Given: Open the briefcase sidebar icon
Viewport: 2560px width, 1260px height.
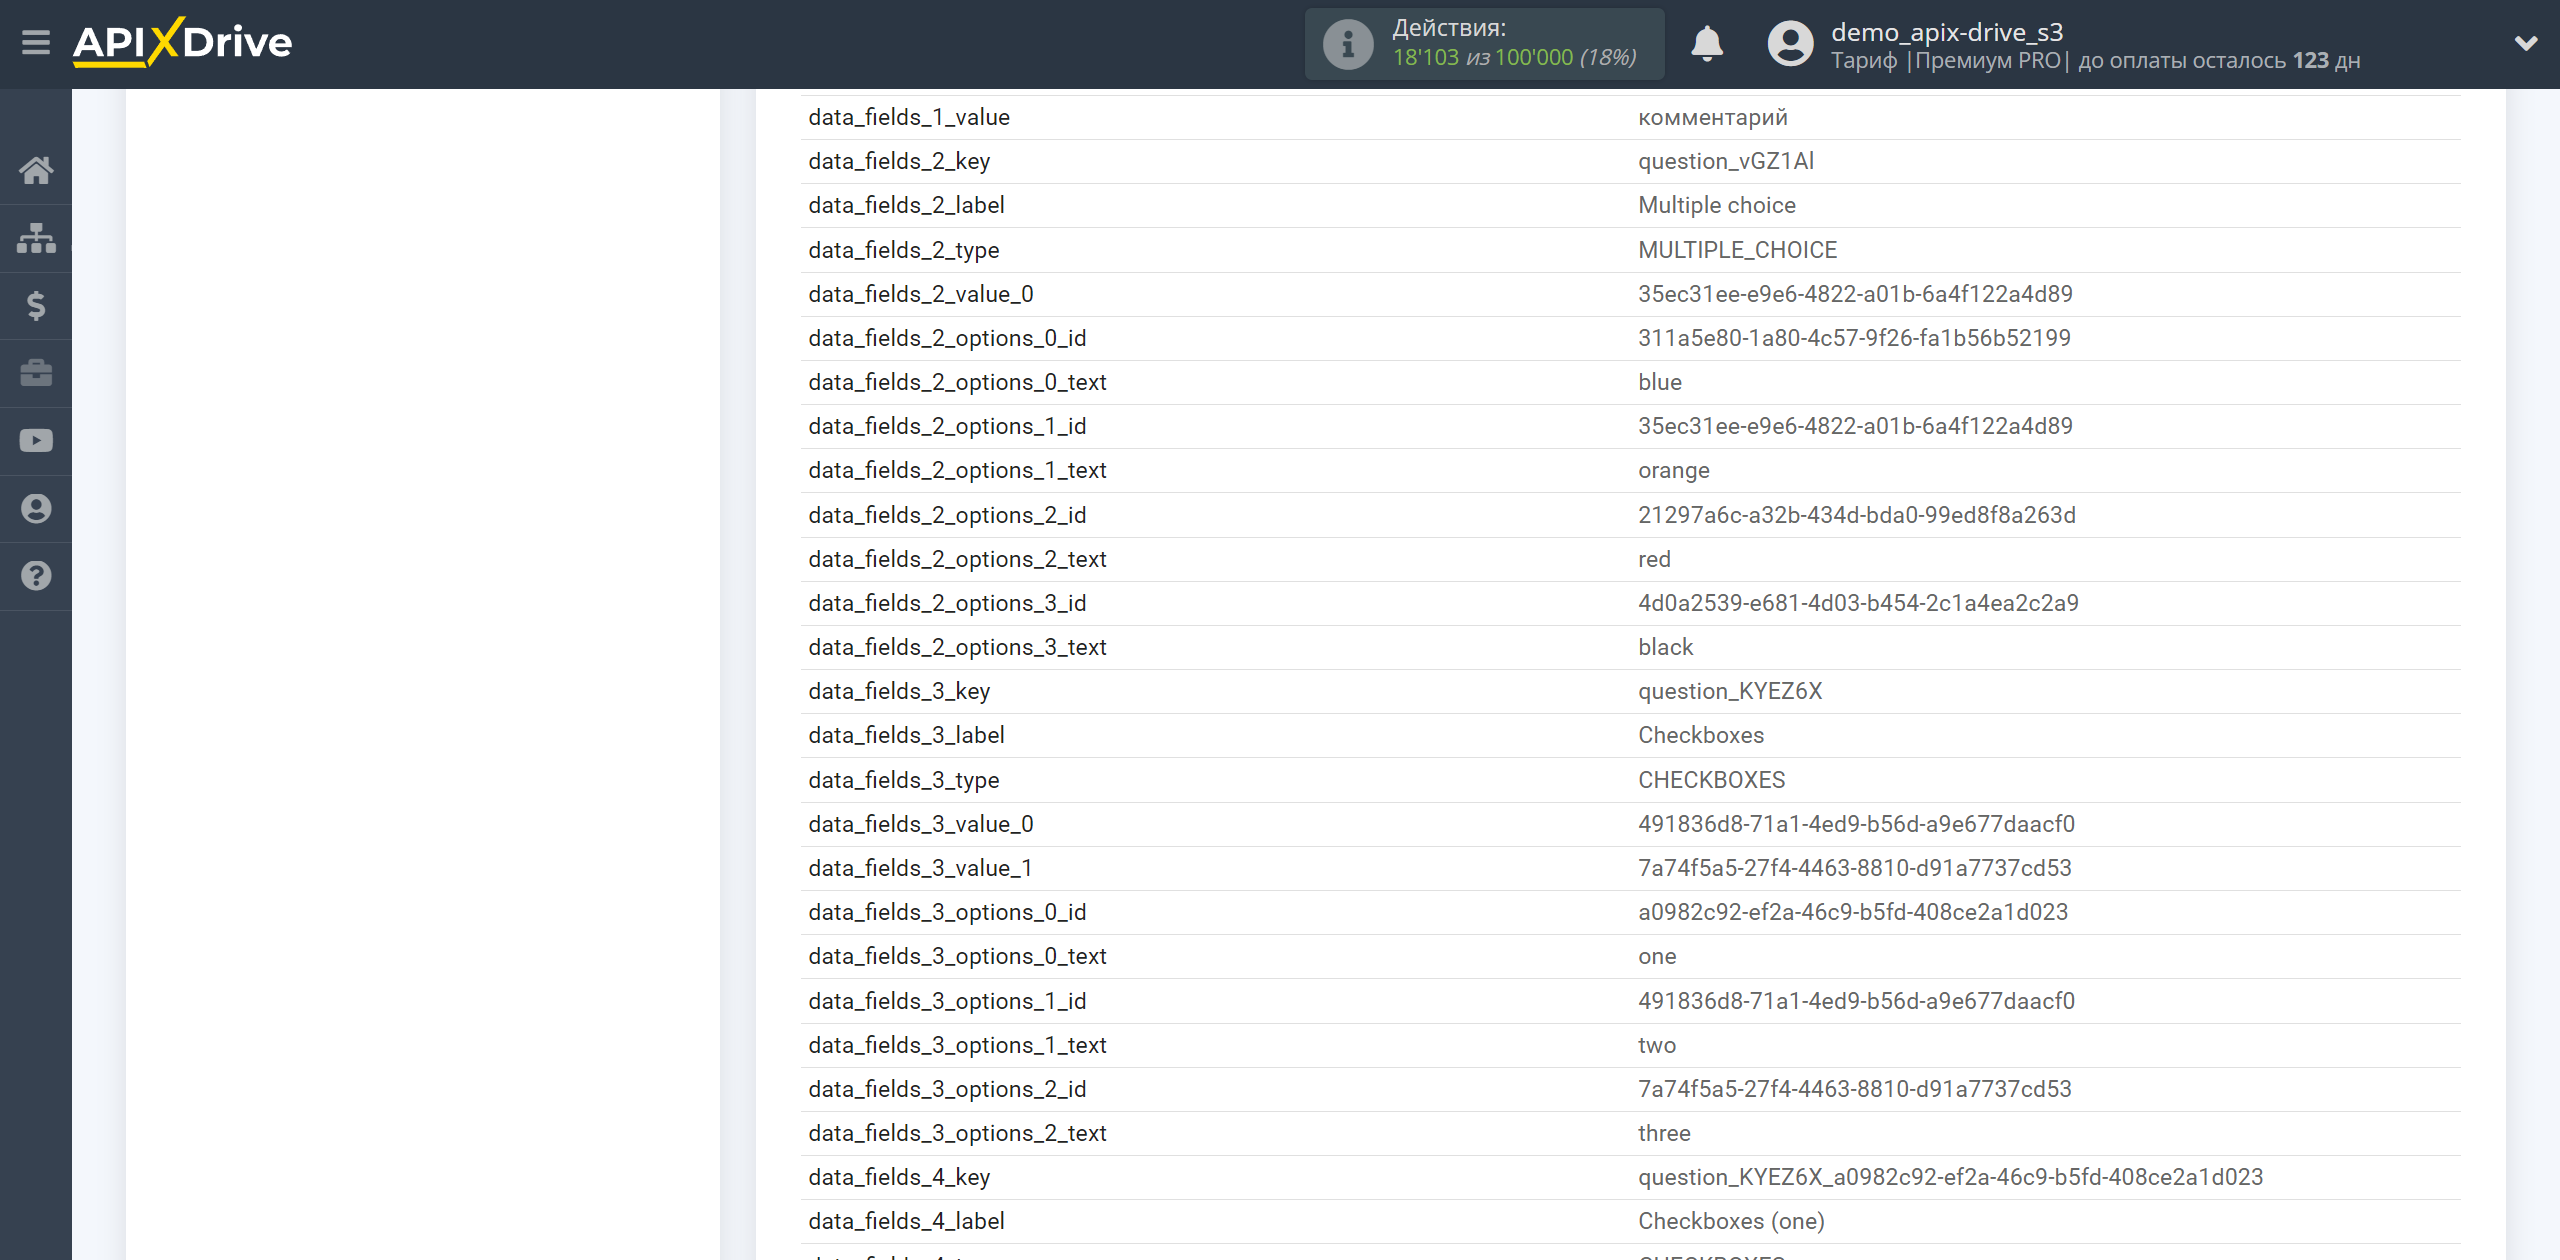Looking at the screenshot, I should (36, 373).
